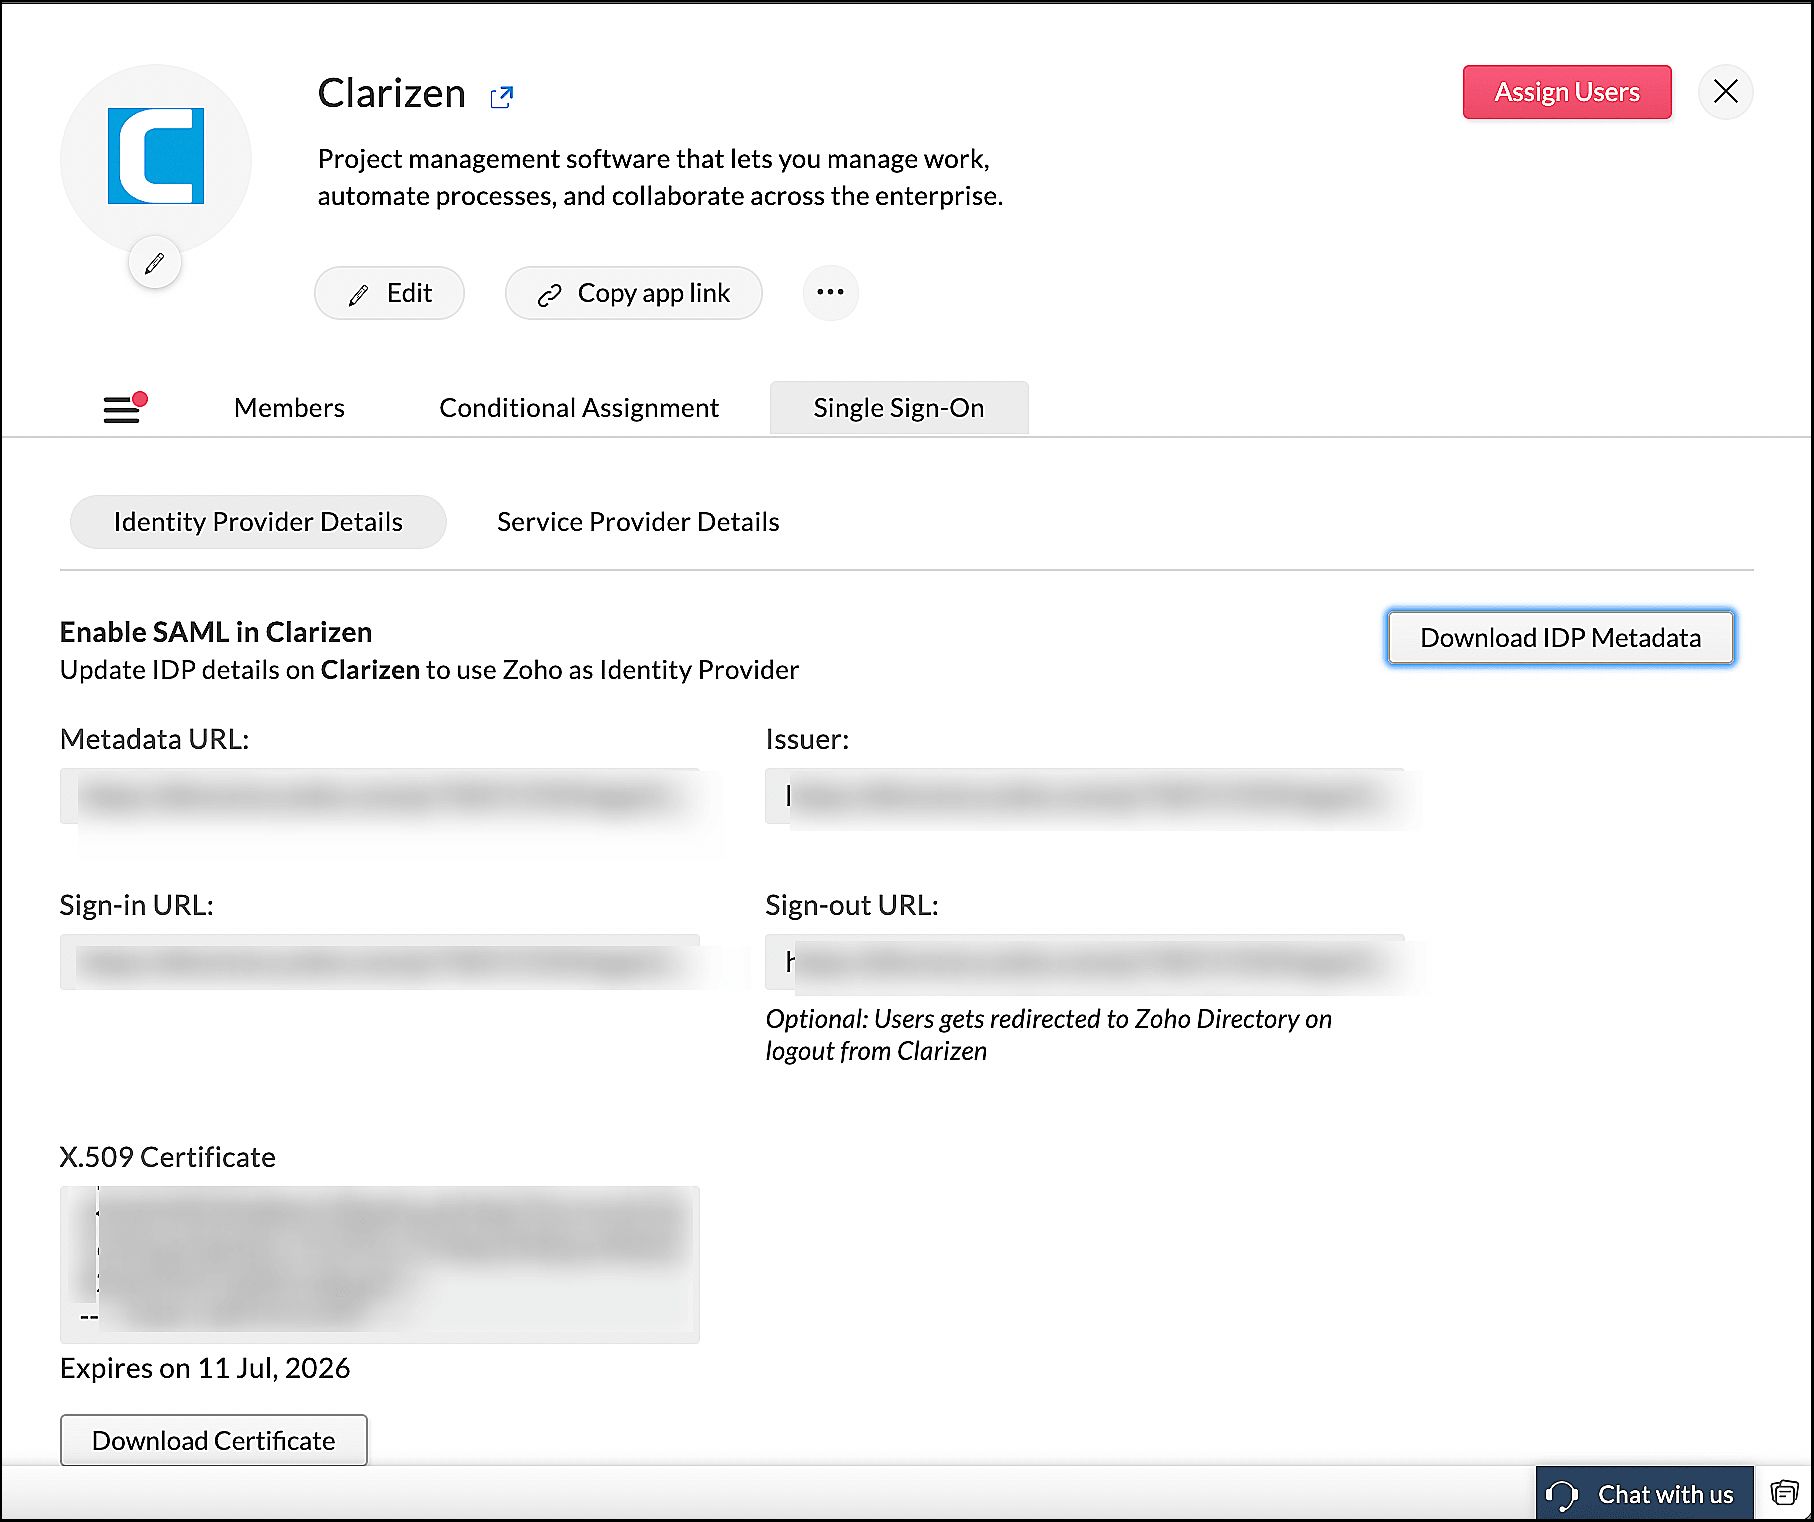Select Identity Provider Details sub-tab
Image resolution: width=1814 pixels, height=1522 pixels.
258,522
